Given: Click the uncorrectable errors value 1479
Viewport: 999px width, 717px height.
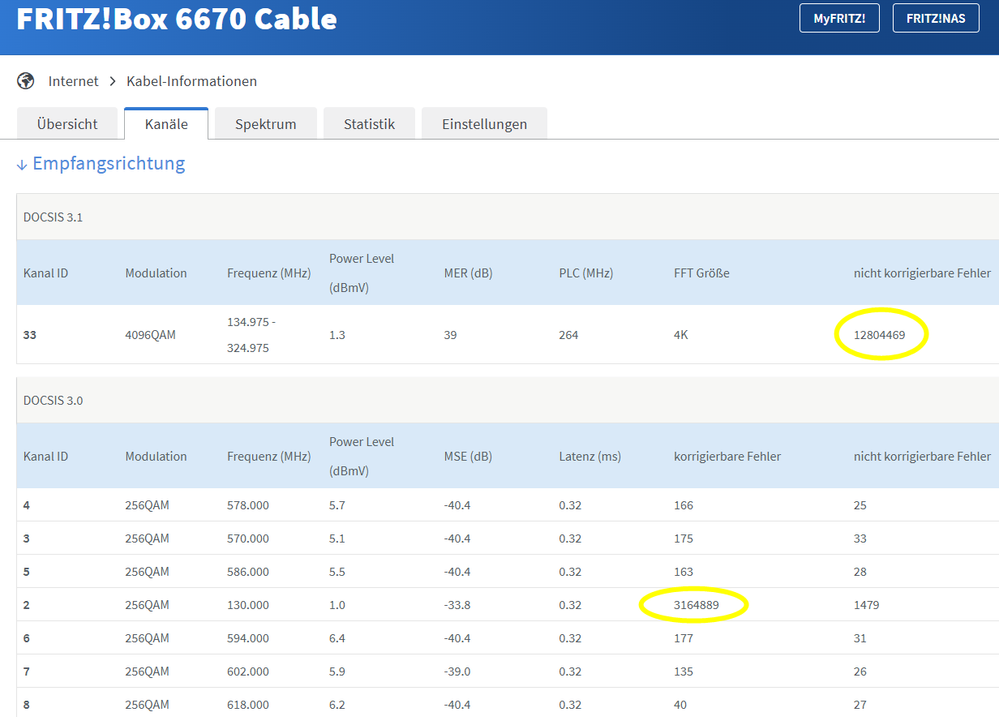Looking at the screenshot, I should pos(866,605).
